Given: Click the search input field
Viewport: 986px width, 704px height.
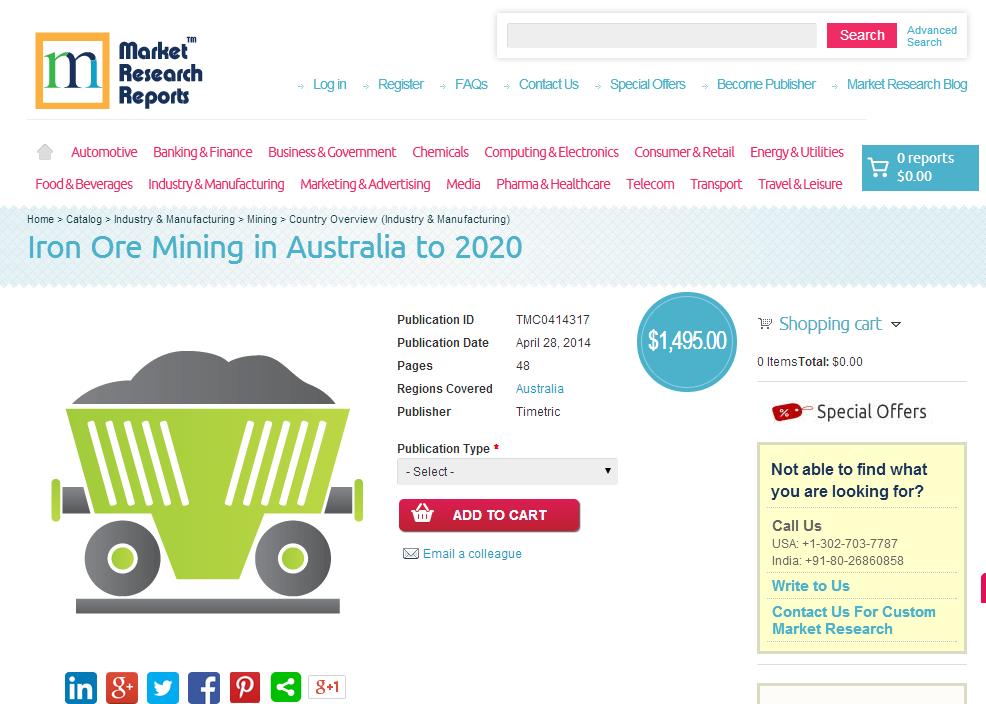Looking at the screenshot, I should (662, 35).
